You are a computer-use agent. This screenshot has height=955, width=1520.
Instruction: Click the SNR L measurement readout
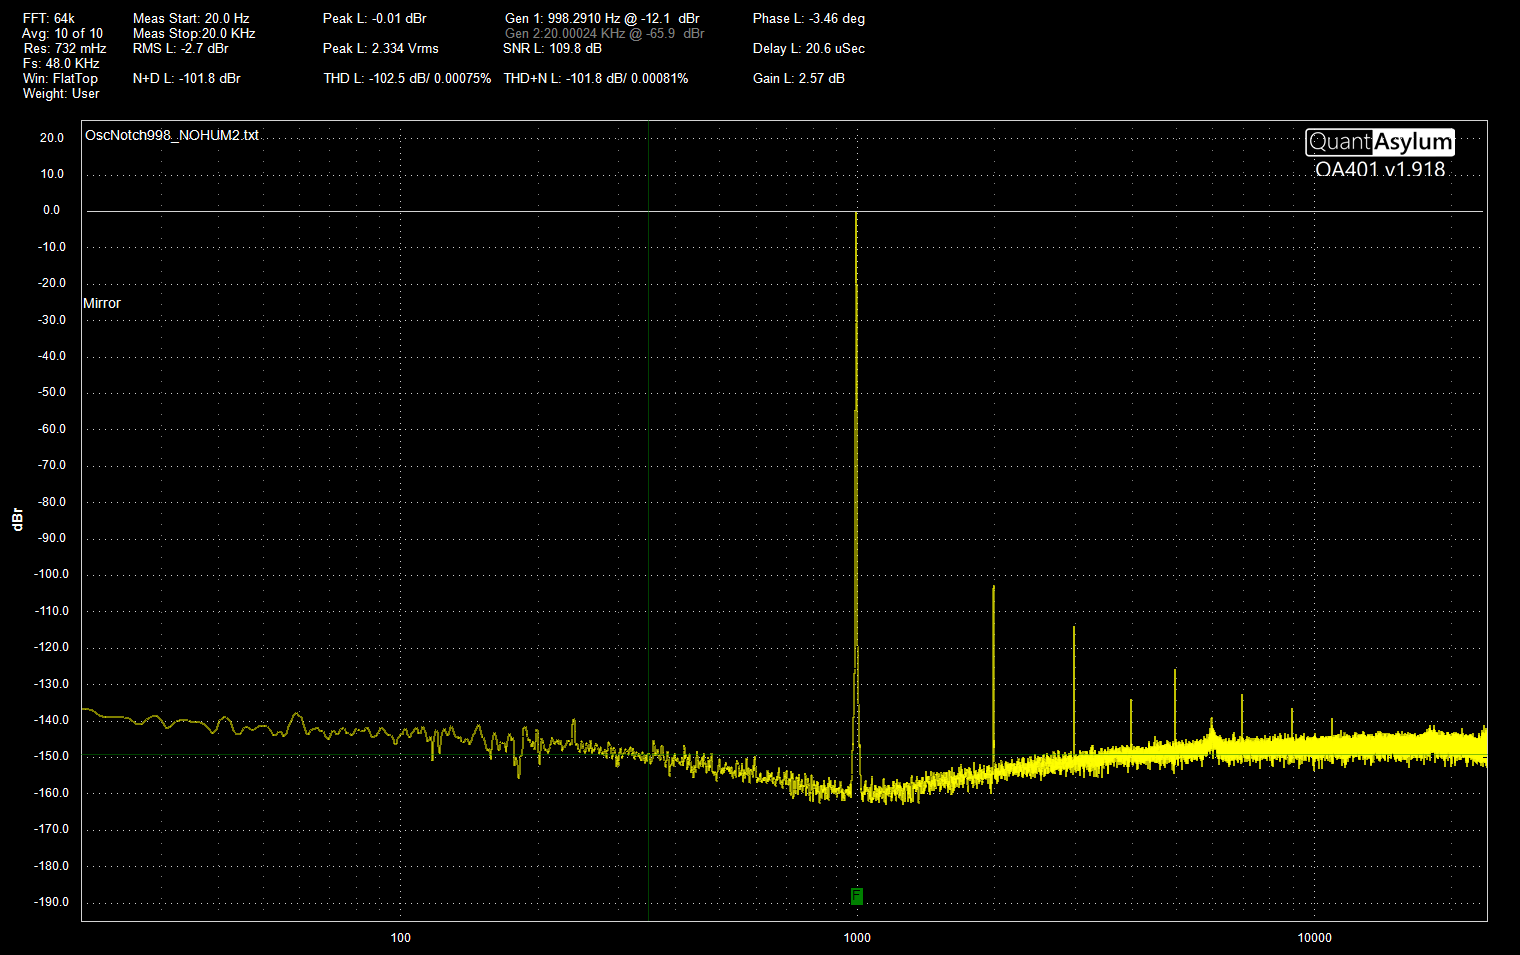552,48
